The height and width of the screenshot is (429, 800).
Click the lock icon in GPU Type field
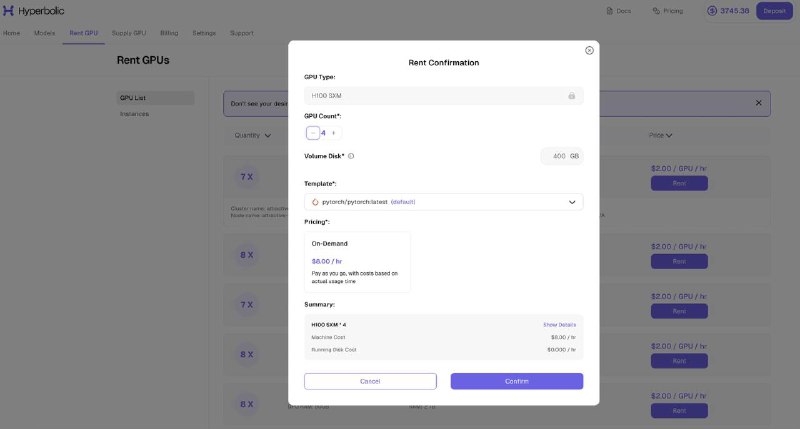[x=571, y=96]
